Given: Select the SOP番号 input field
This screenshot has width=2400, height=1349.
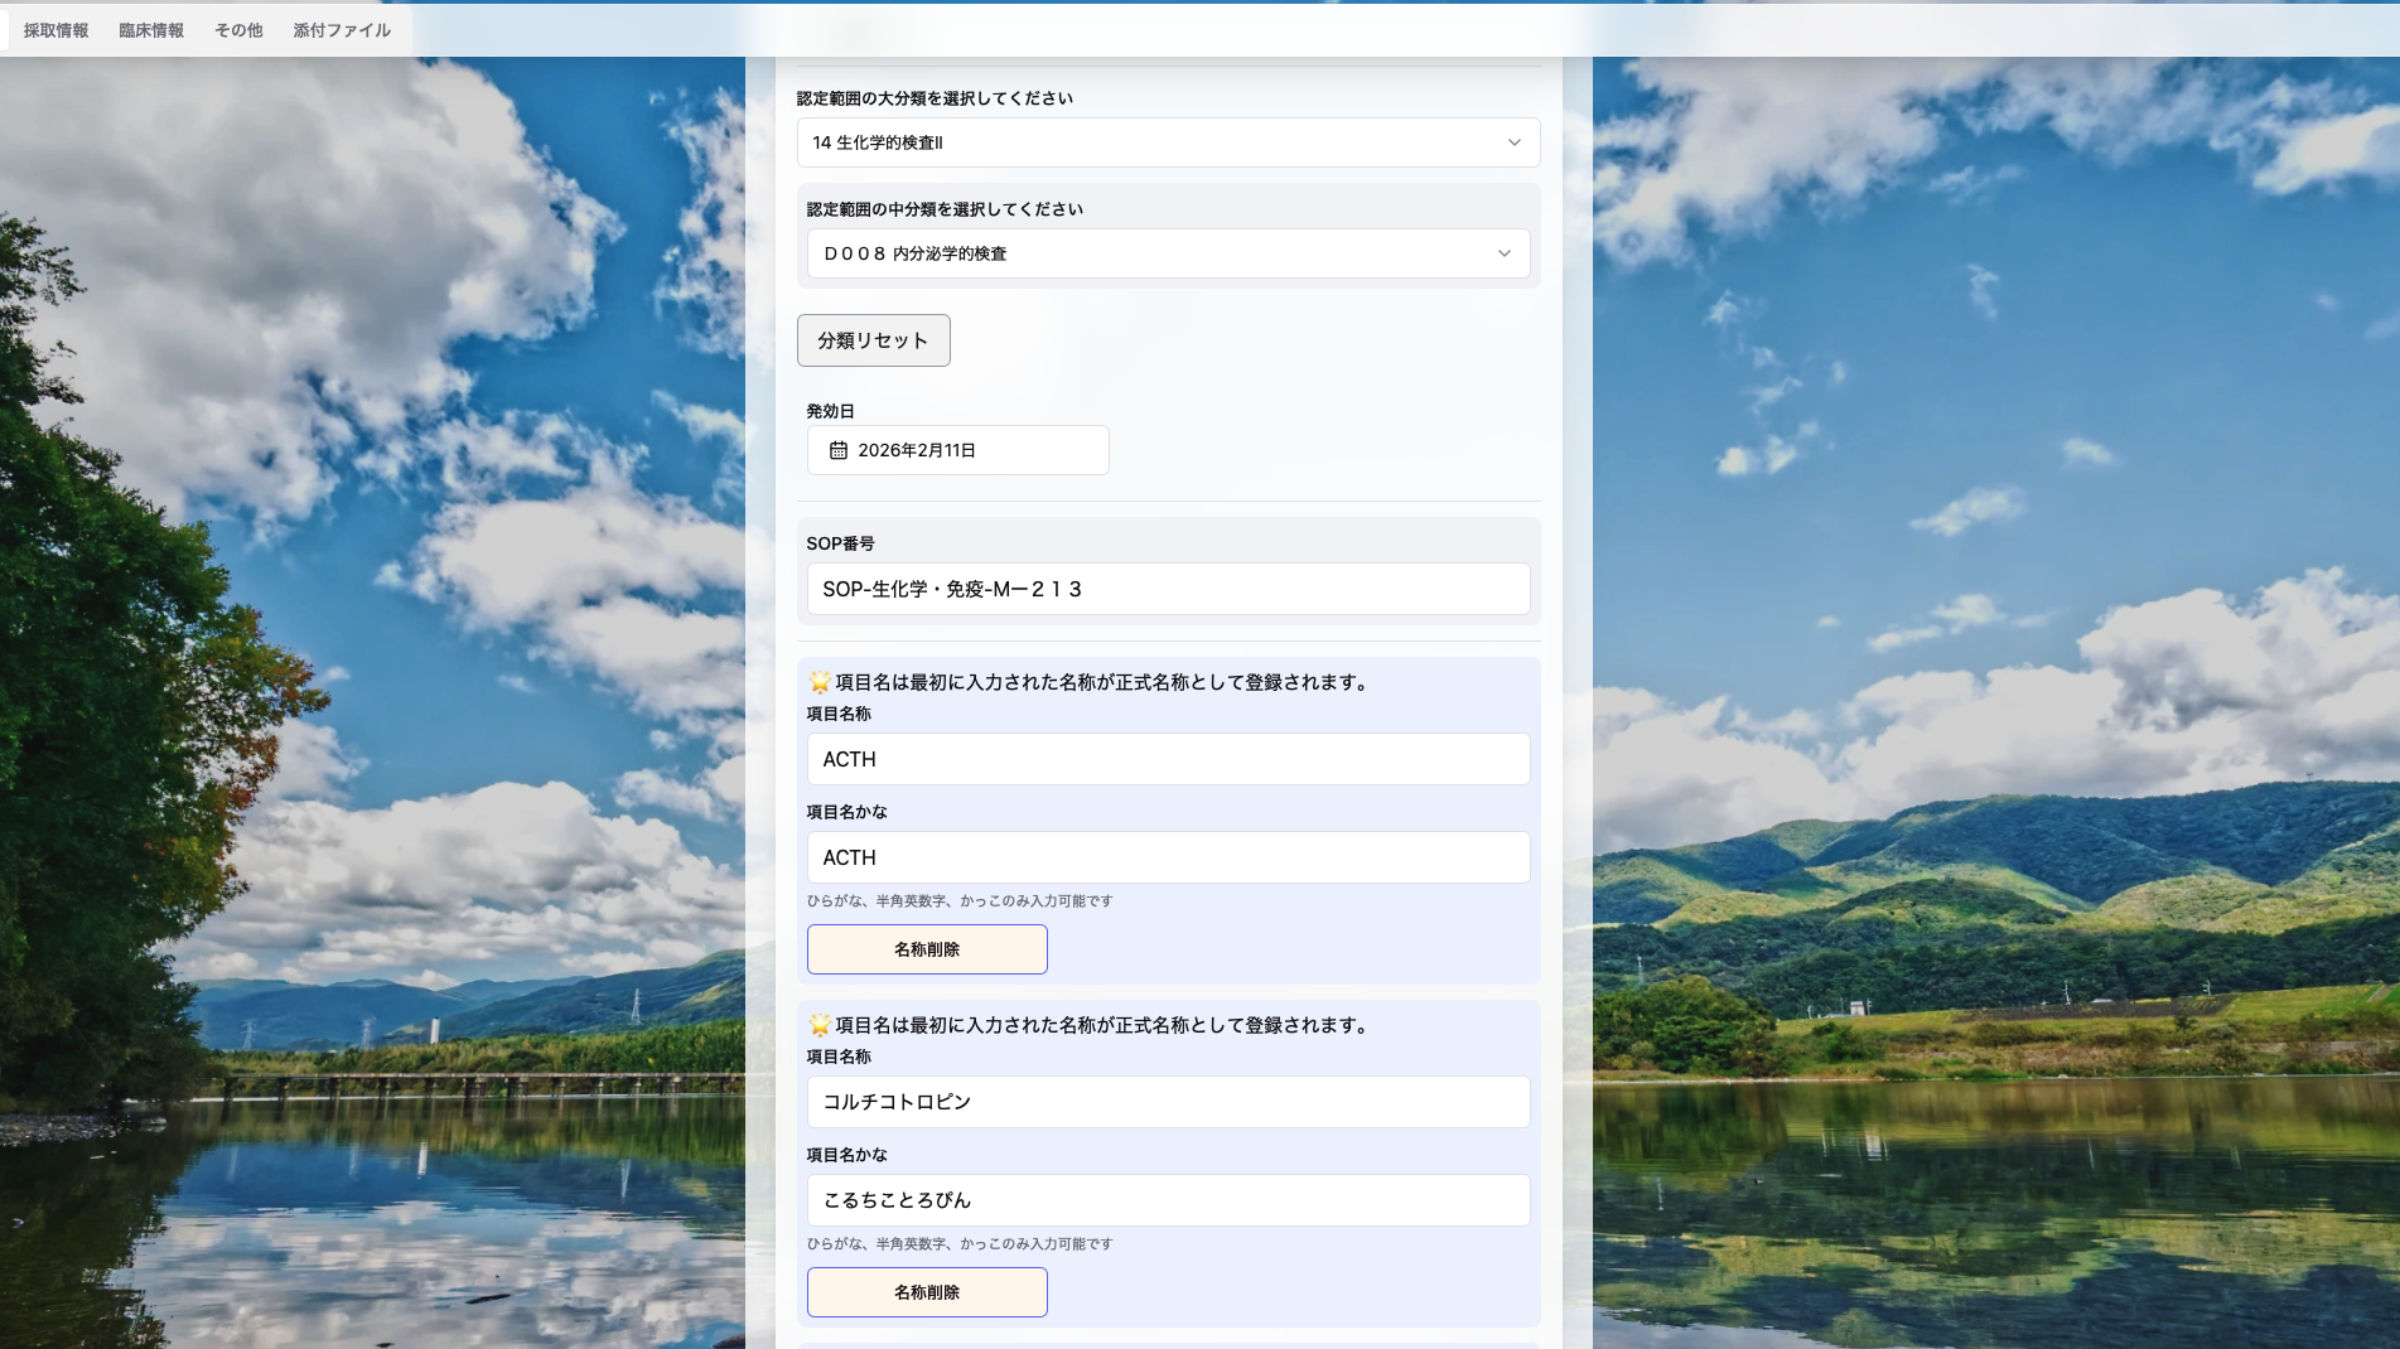Looking at the screenshot, I should (x=1168, y=589).
